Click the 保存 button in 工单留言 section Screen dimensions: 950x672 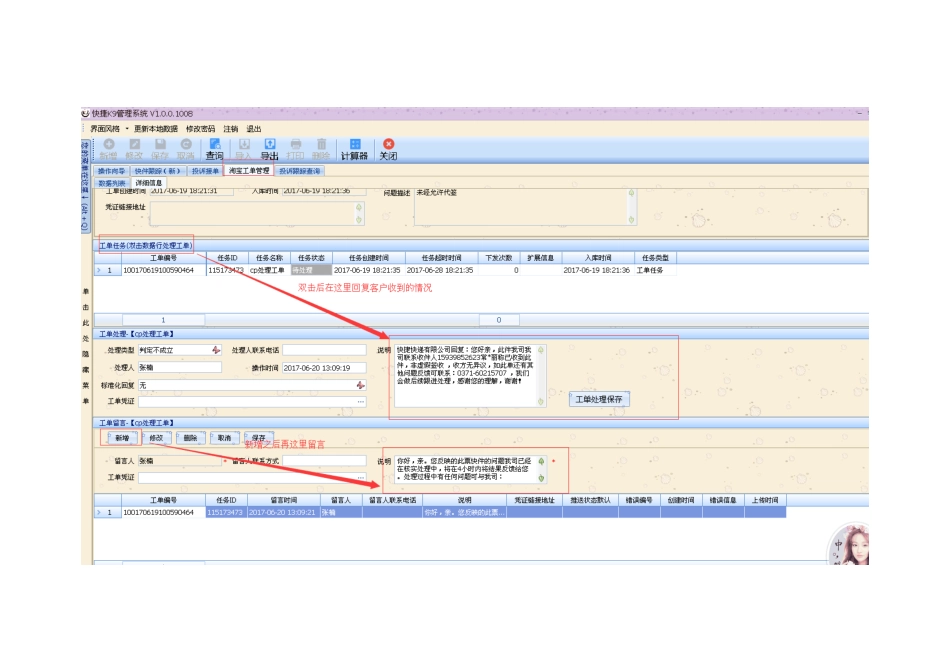click(x=258, y=438)
